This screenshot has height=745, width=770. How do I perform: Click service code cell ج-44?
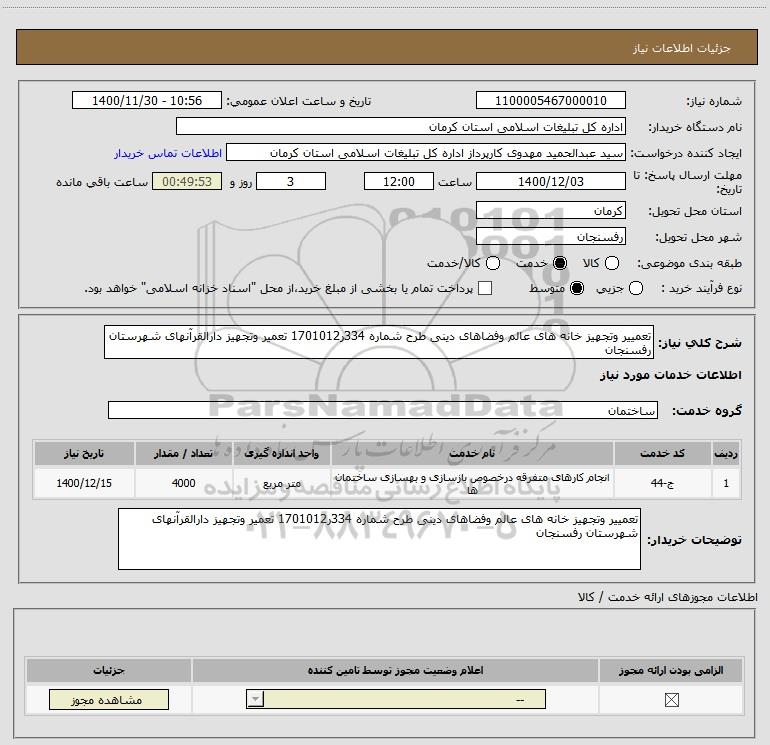[x=662, y=483]
